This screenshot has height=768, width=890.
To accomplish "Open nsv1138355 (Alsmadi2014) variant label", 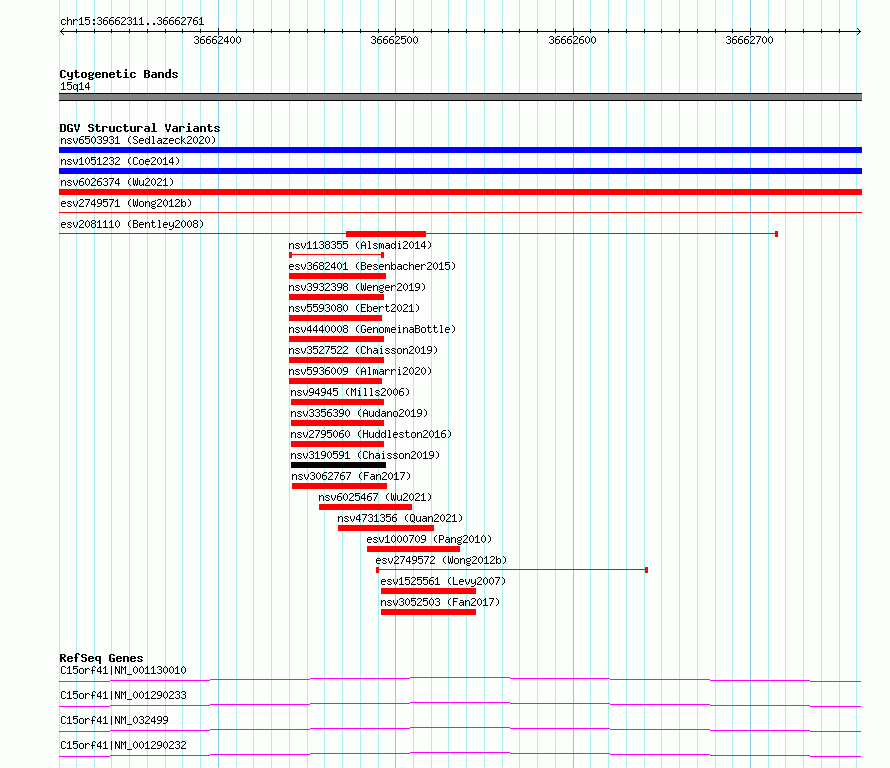I will click(360, 245).
